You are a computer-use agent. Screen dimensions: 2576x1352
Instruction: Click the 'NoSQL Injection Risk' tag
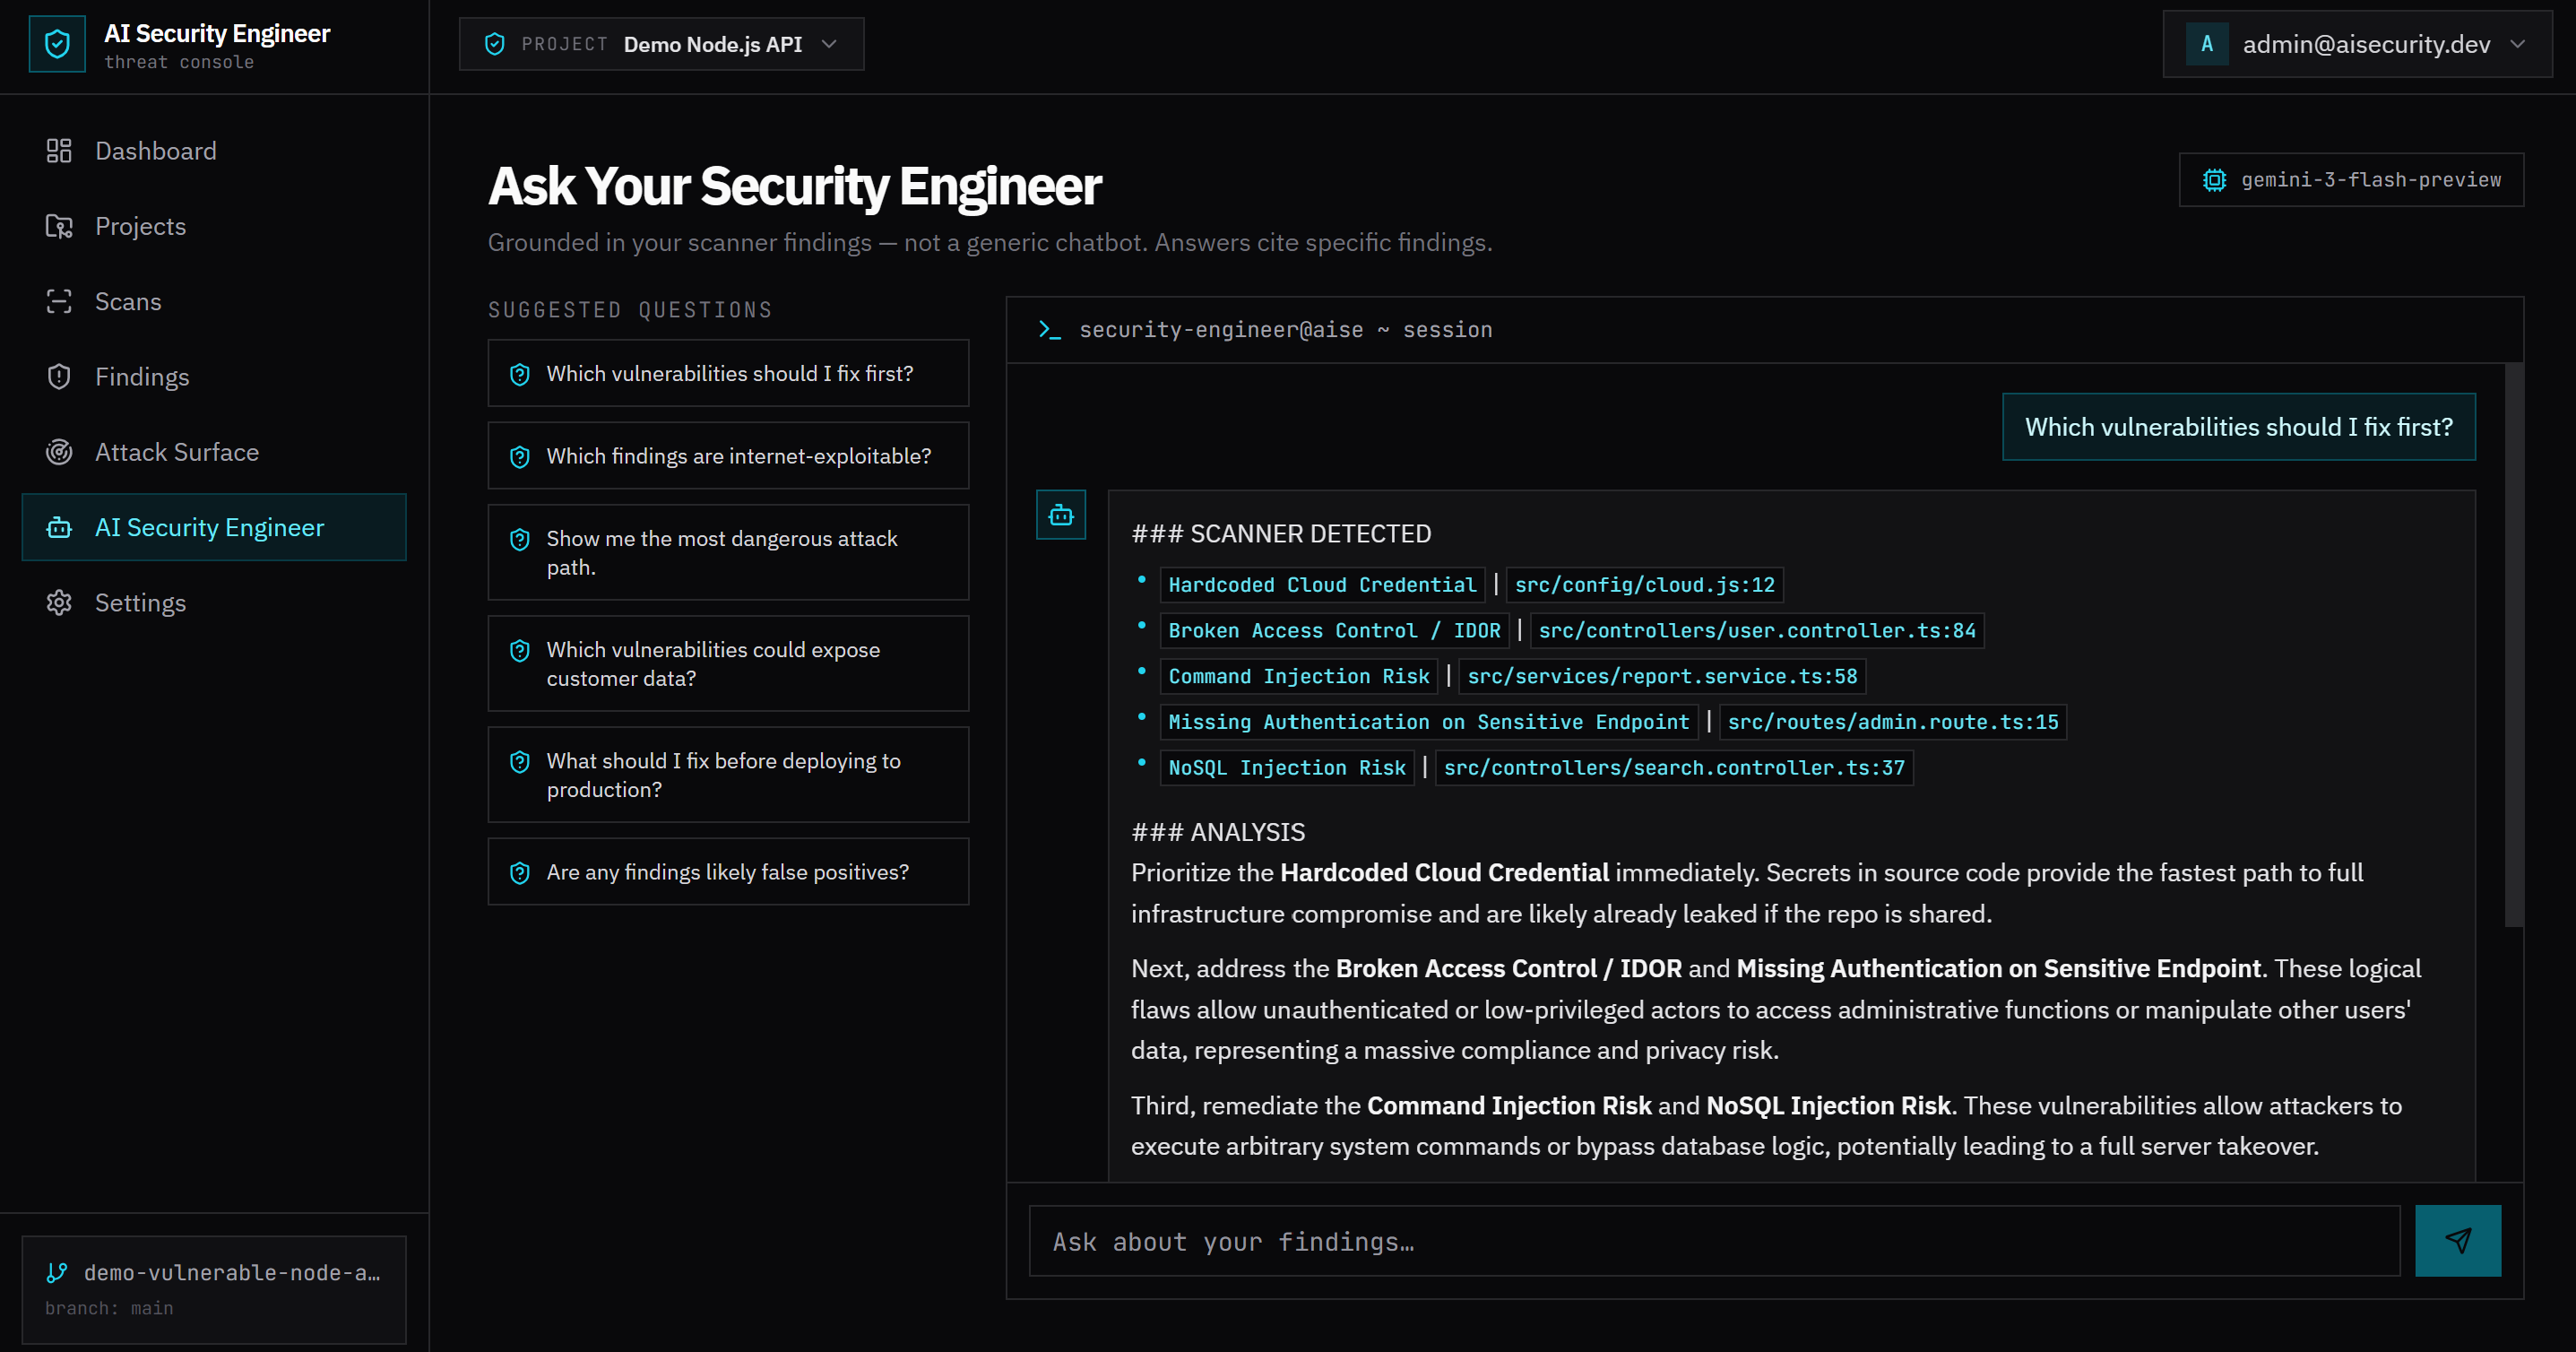[1287, 768]
